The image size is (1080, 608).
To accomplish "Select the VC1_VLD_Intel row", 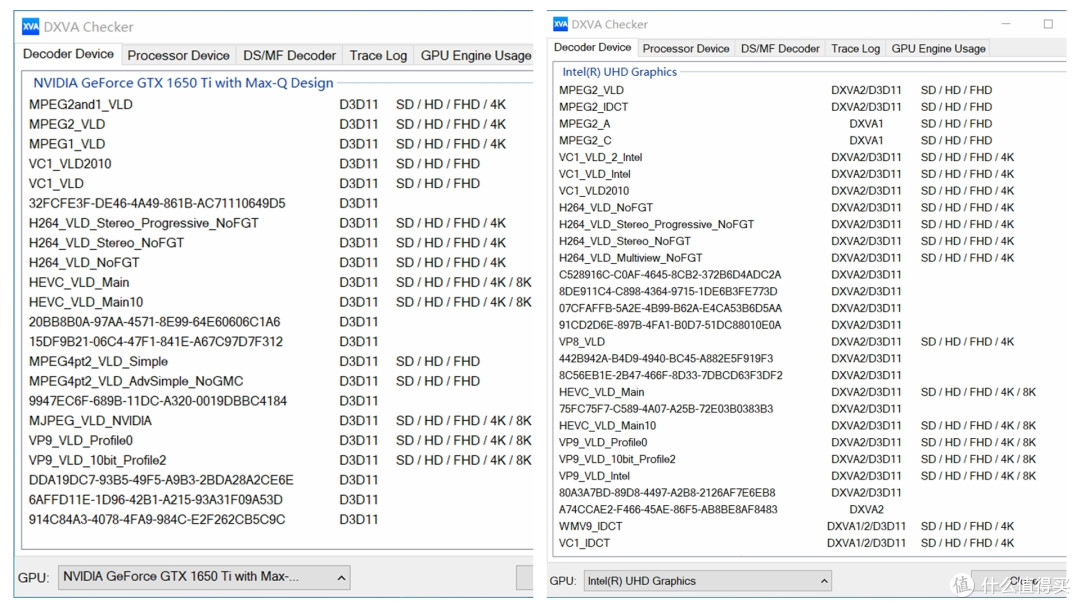I will pyautogui.click(x=787, y=174).
